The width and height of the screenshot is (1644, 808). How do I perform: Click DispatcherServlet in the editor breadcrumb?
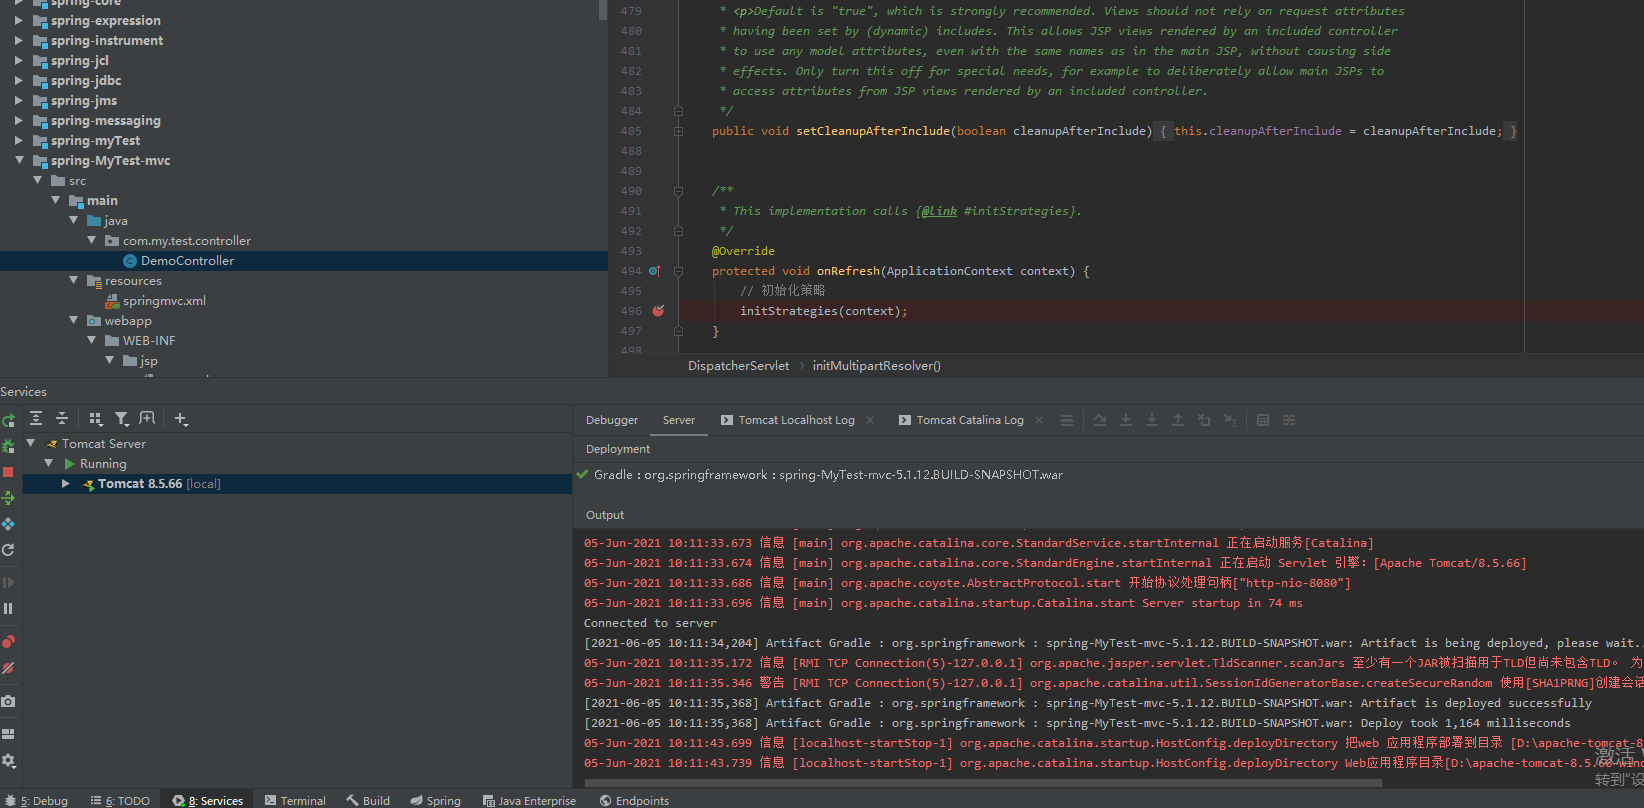tap(738, 366)
